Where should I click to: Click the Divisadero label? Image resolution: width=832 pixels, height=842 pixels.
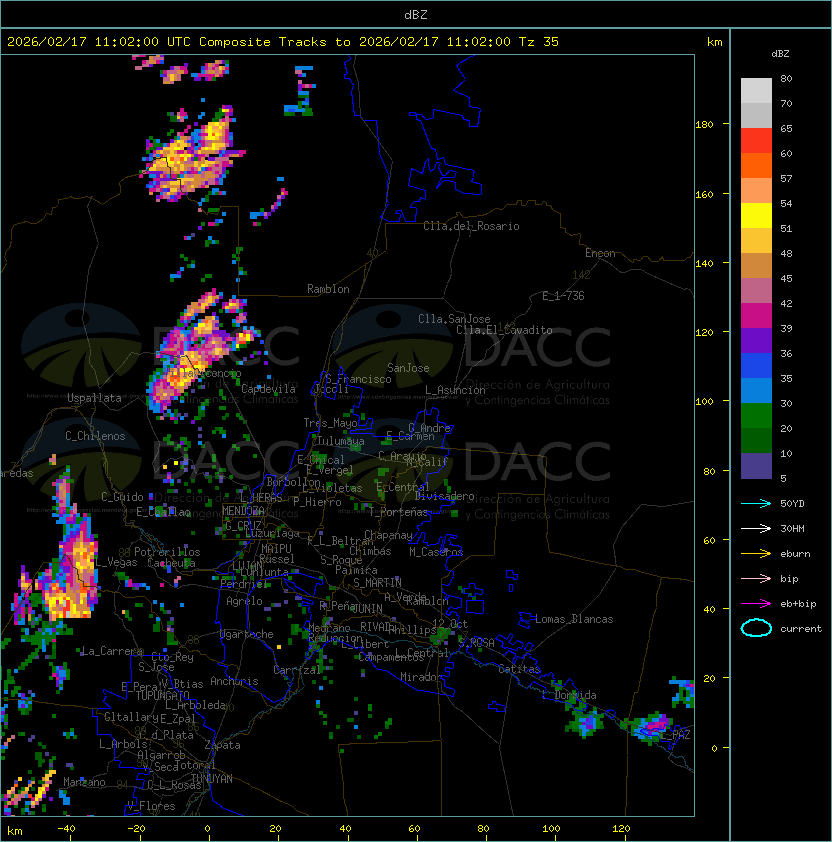[444, 496]
